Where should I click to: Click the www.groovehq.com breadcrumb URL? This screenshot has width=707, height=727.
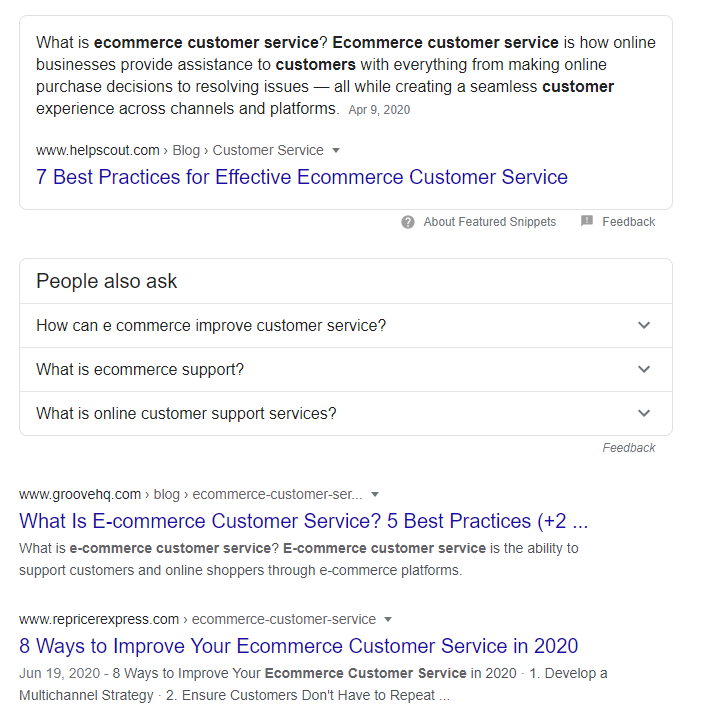click(x=80, y=494)
